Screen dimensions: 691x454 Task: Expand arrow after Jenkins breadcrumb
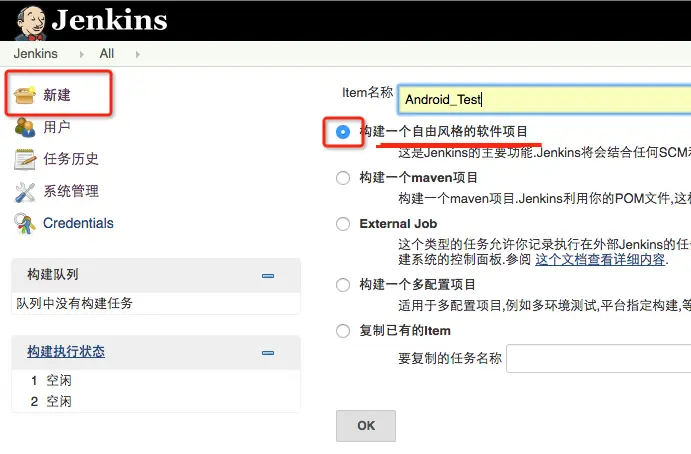click(x=82, y=54)
